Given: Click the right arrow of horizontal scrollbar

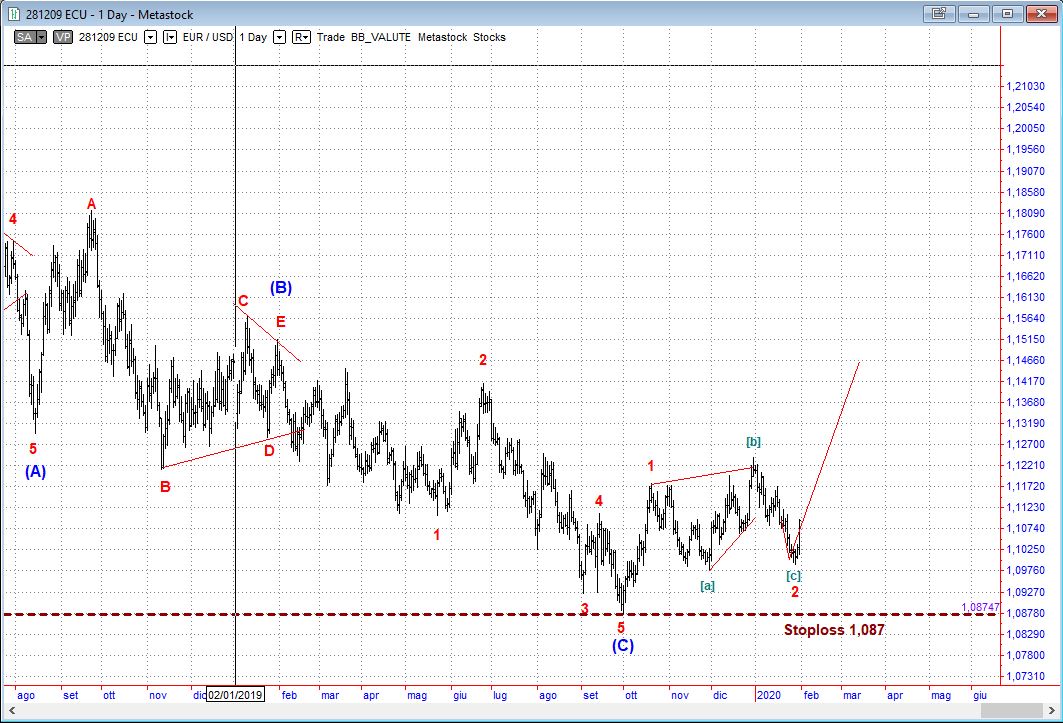Looking at the screenshot, I should coord(1052,710).
